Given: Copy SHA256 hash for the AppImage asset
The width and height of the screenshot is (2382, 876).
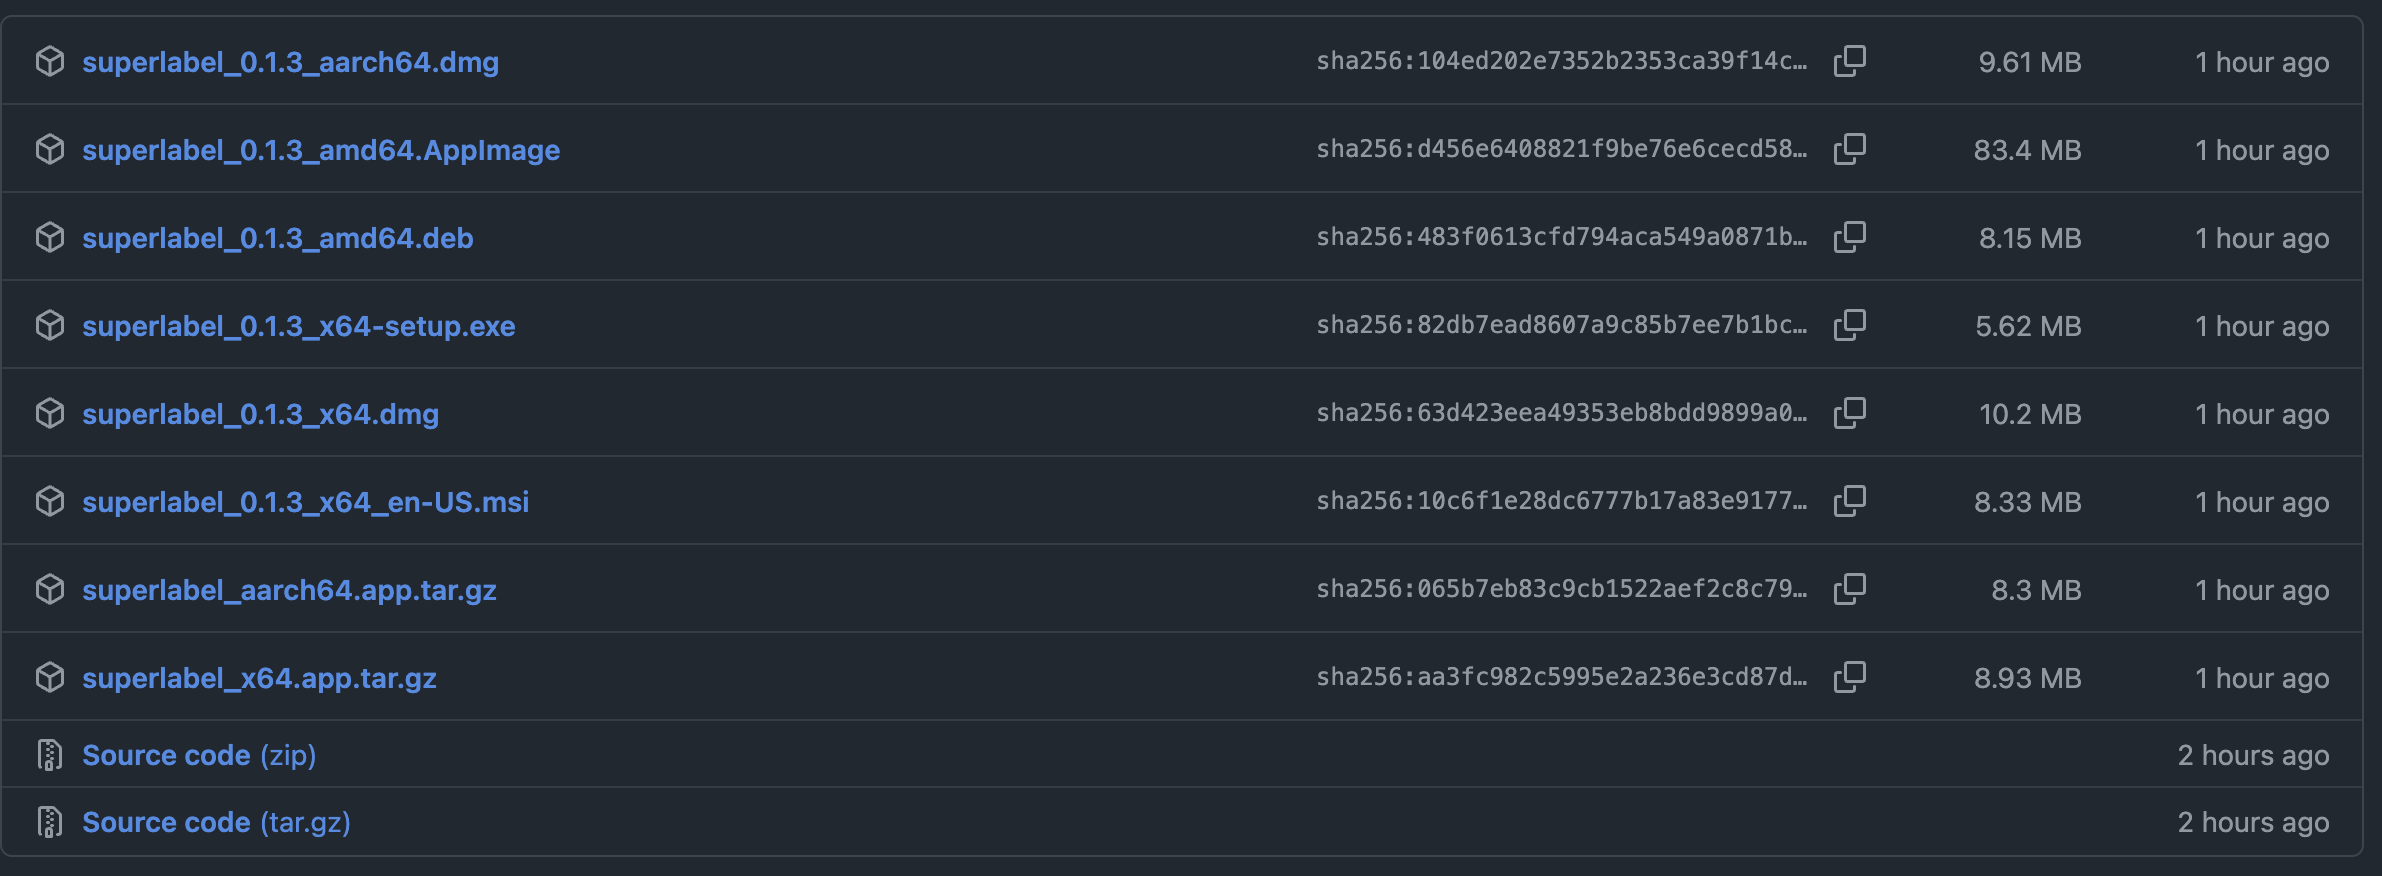Looking at the screenshot, I should 1850,149.
